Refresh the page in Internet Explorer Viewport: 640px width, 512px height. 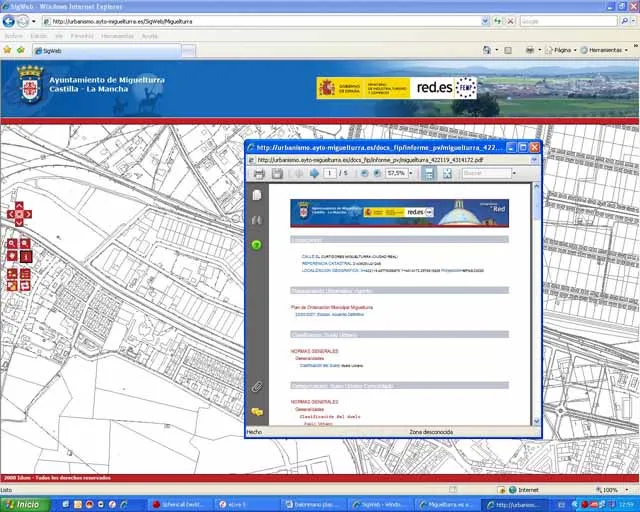coord(497,21)
